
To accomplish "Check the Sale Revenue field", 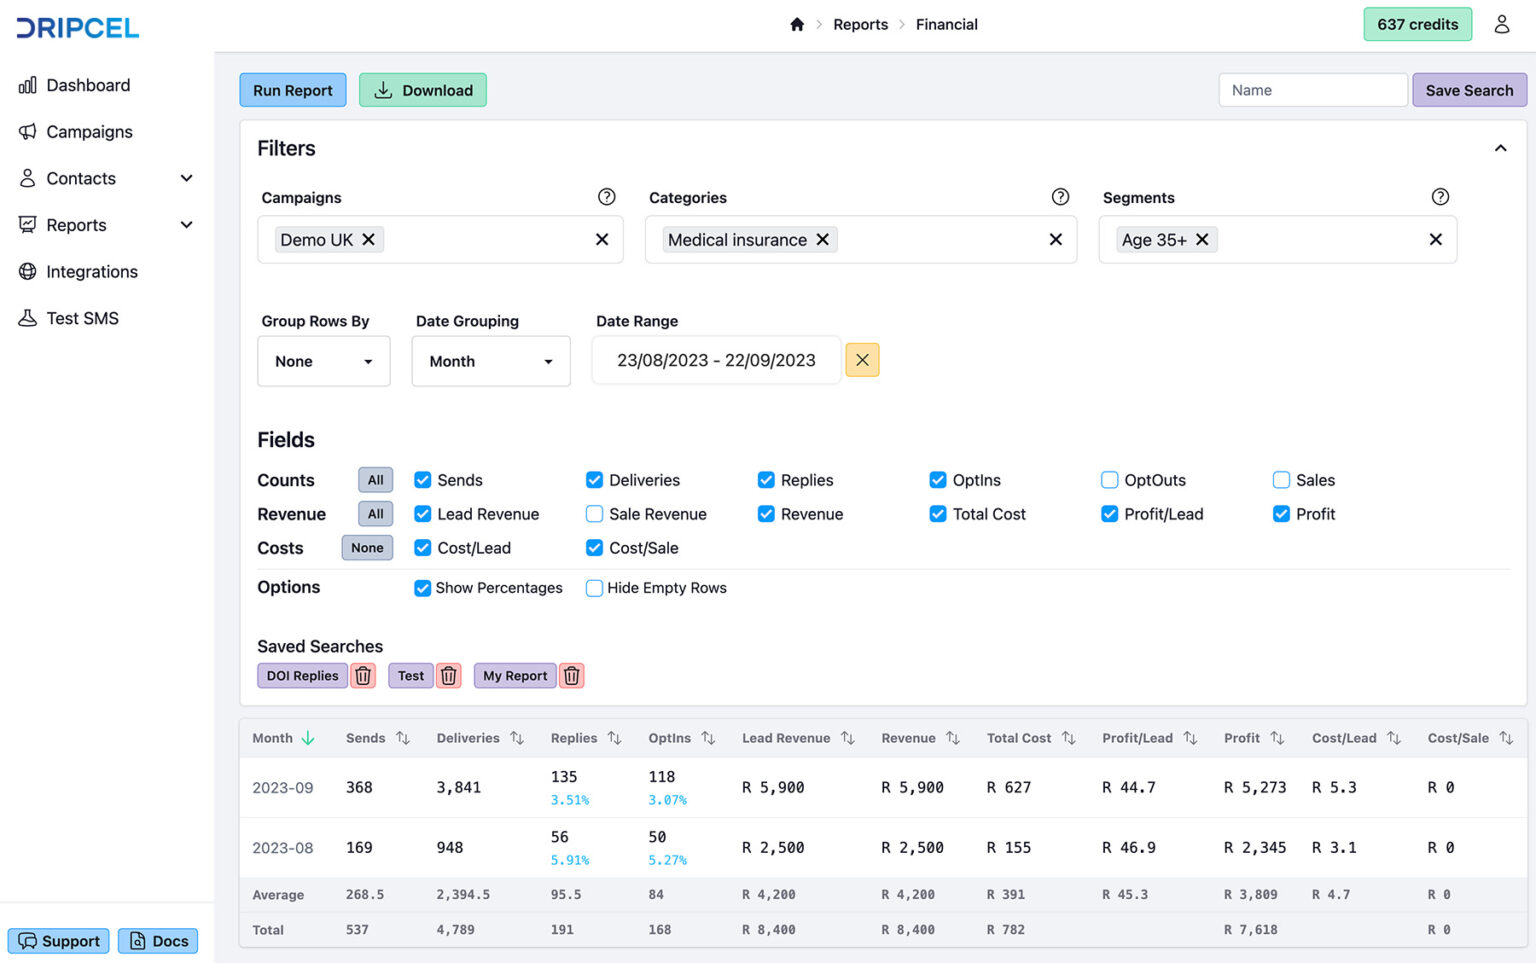I will [594, 514].
